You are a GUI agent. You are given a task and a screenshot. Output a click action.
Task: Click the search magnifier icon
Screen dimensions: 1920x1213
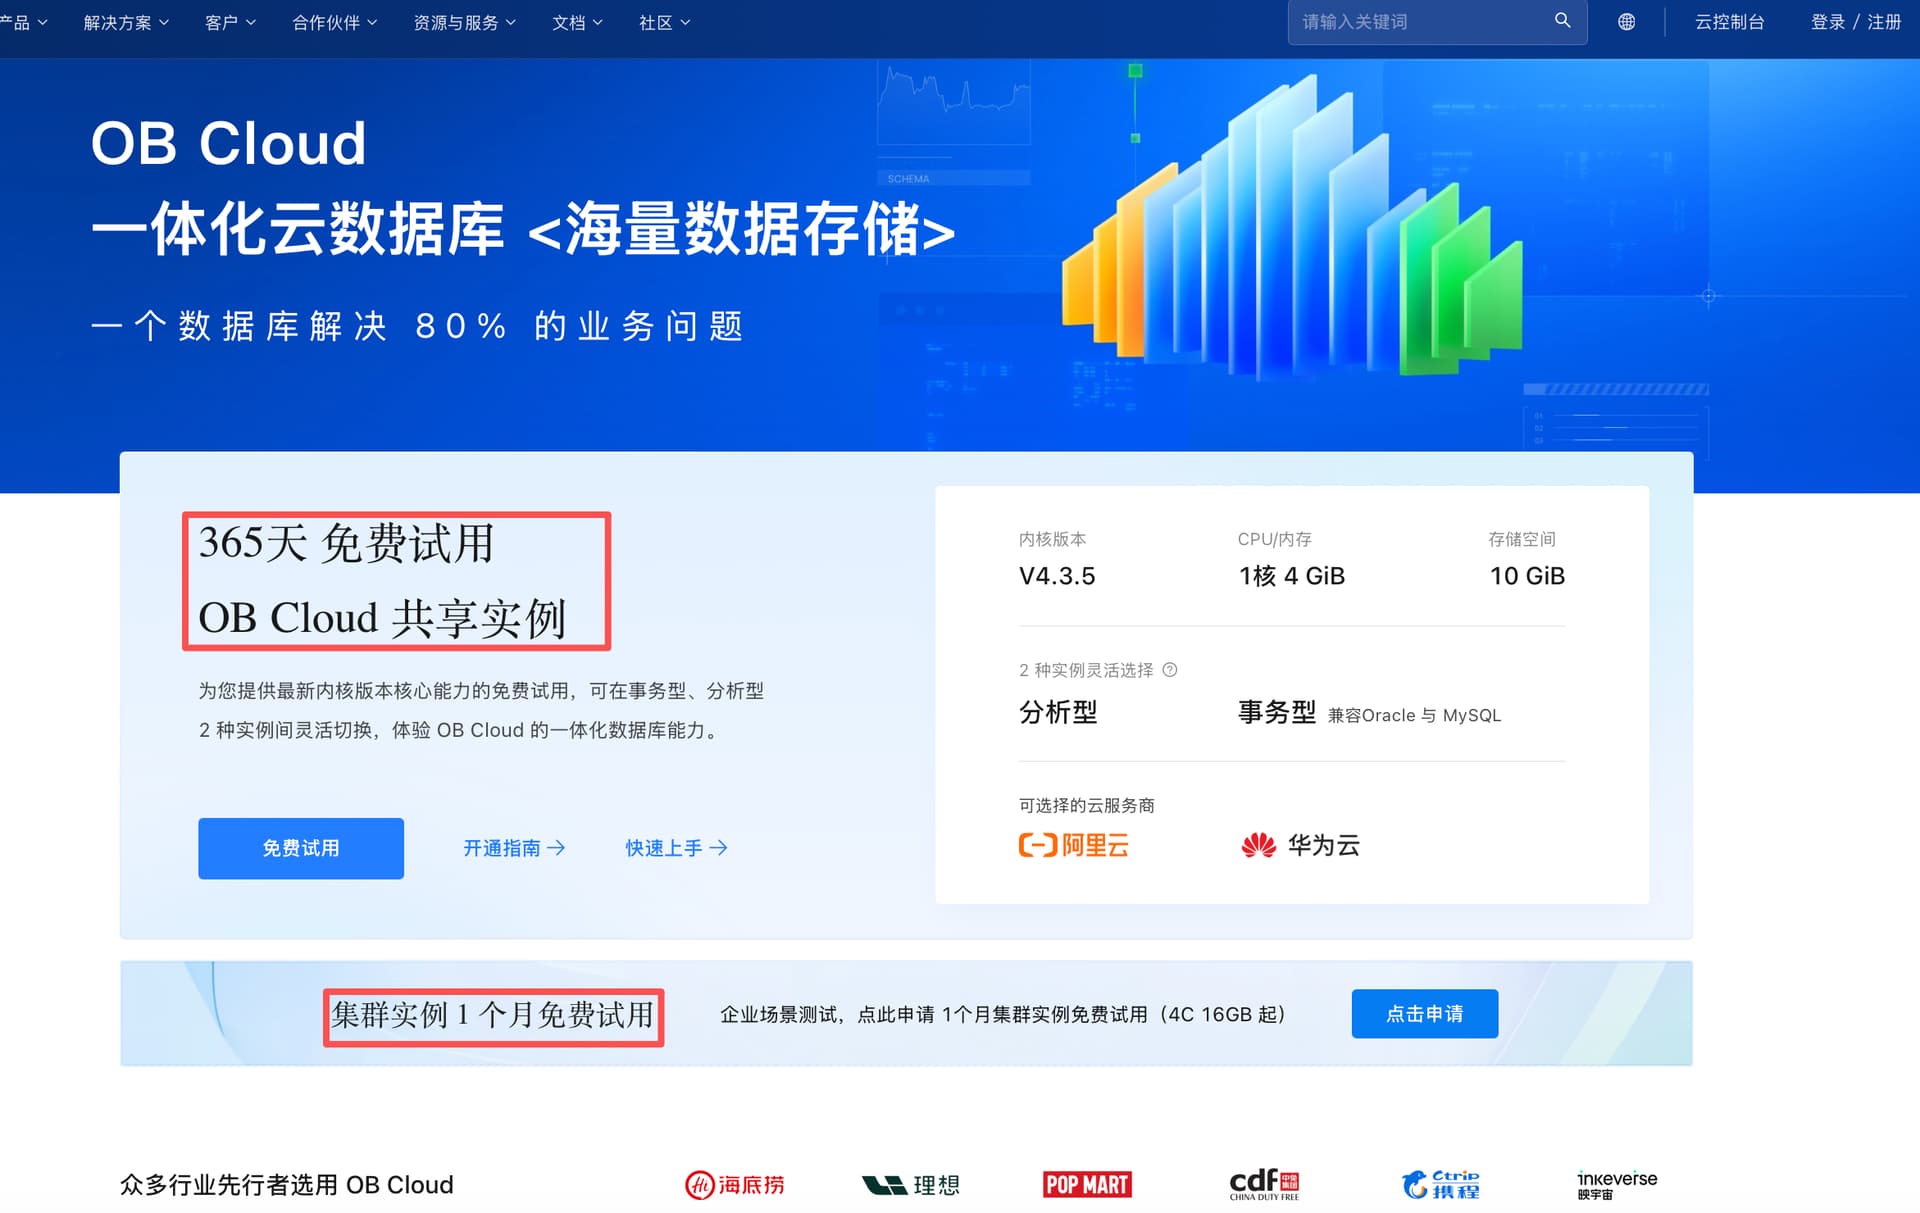click(1562, 21)
